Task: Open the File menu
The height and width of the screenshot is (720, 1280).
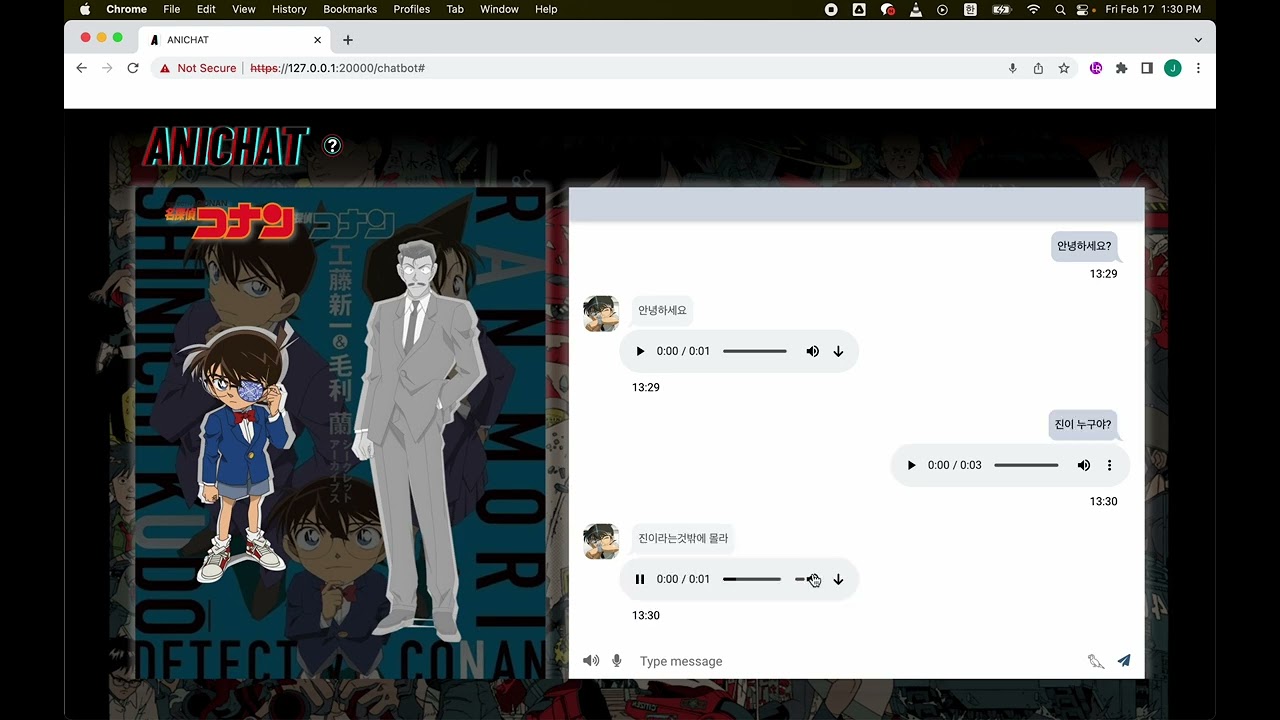Action: 172,9
